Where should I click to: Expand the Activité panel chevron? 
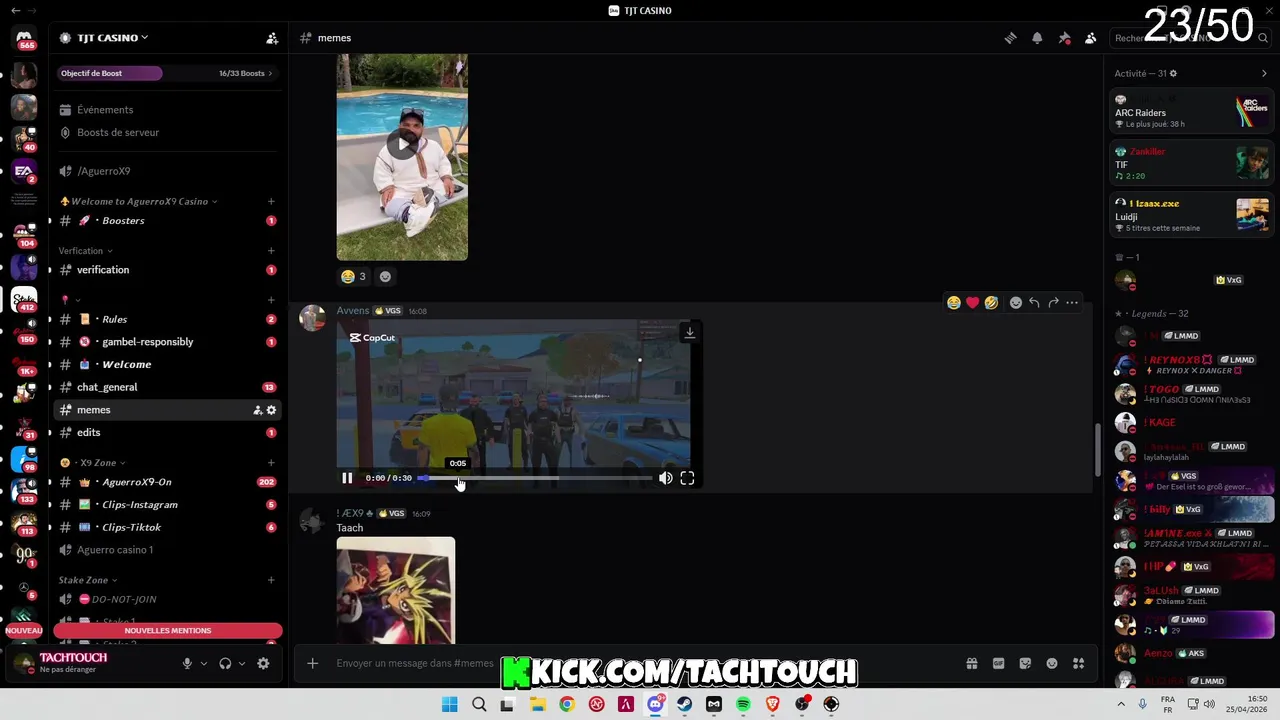point(1264,73)
